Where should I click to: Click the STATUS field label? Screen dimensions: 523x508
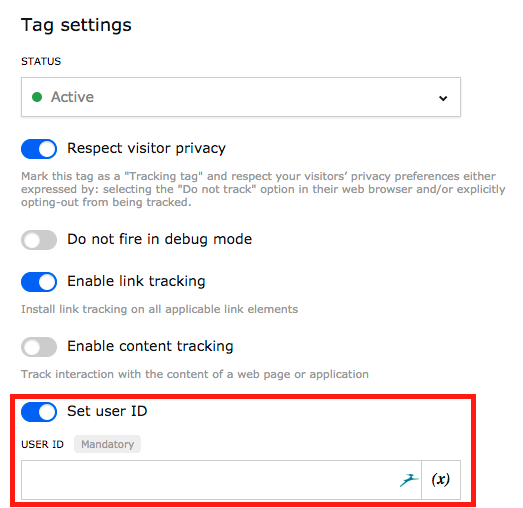[x=41, y=61]
